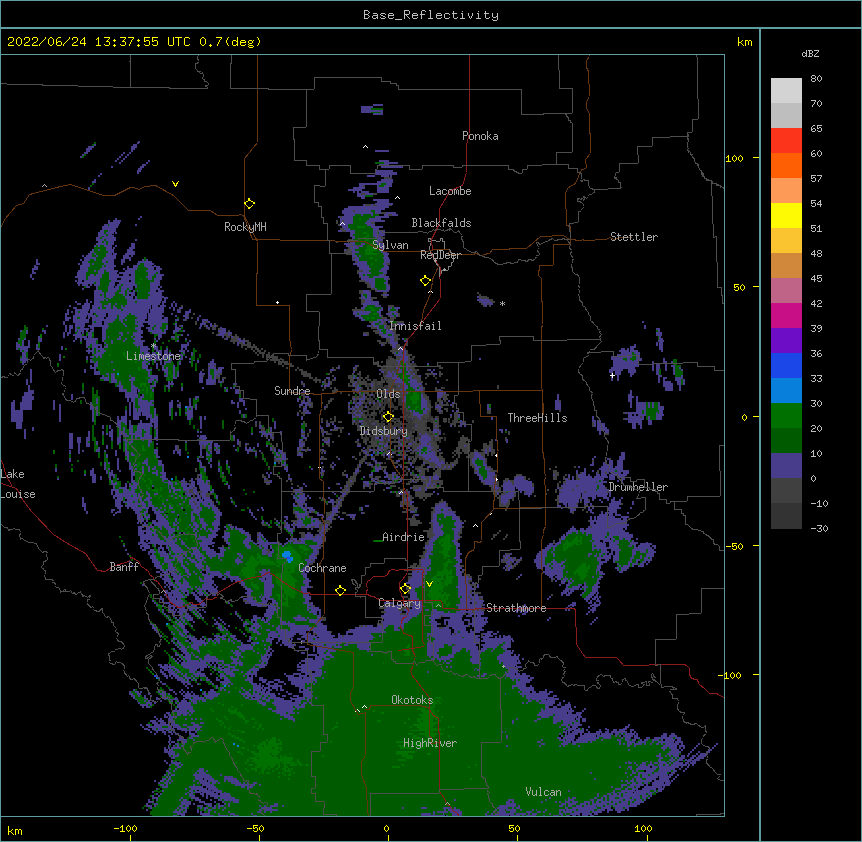
Task: Click the Blackfalds label
Action: click(441, 223)
